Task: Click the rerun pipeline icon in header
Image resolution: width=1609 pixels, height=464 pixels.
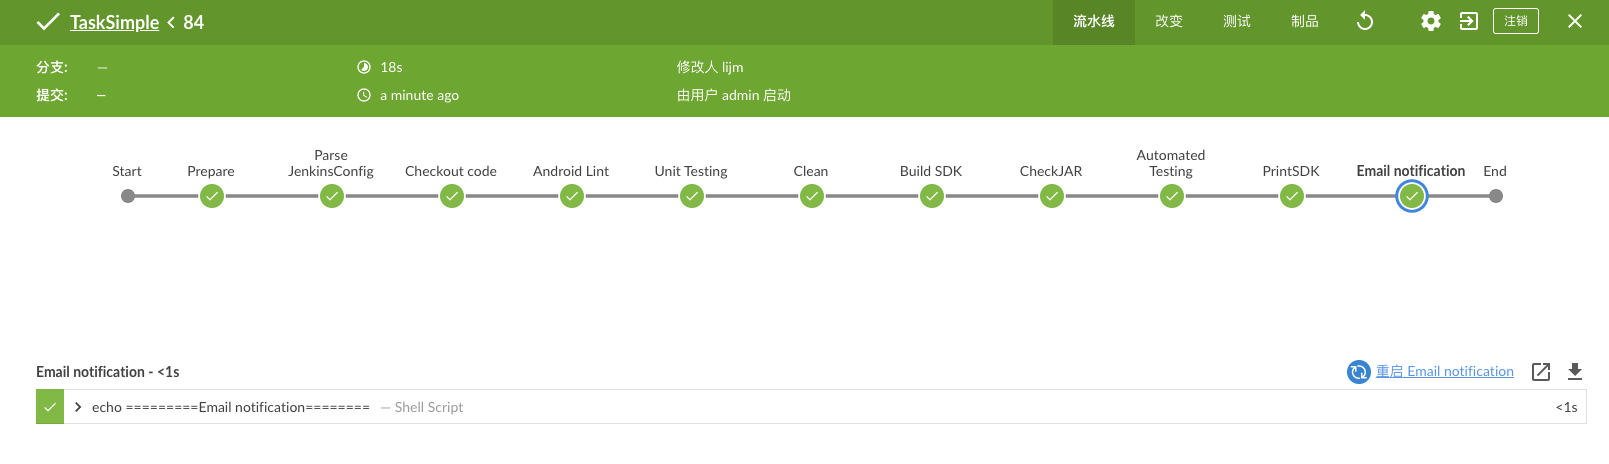Action: (x=1365, y=21)
